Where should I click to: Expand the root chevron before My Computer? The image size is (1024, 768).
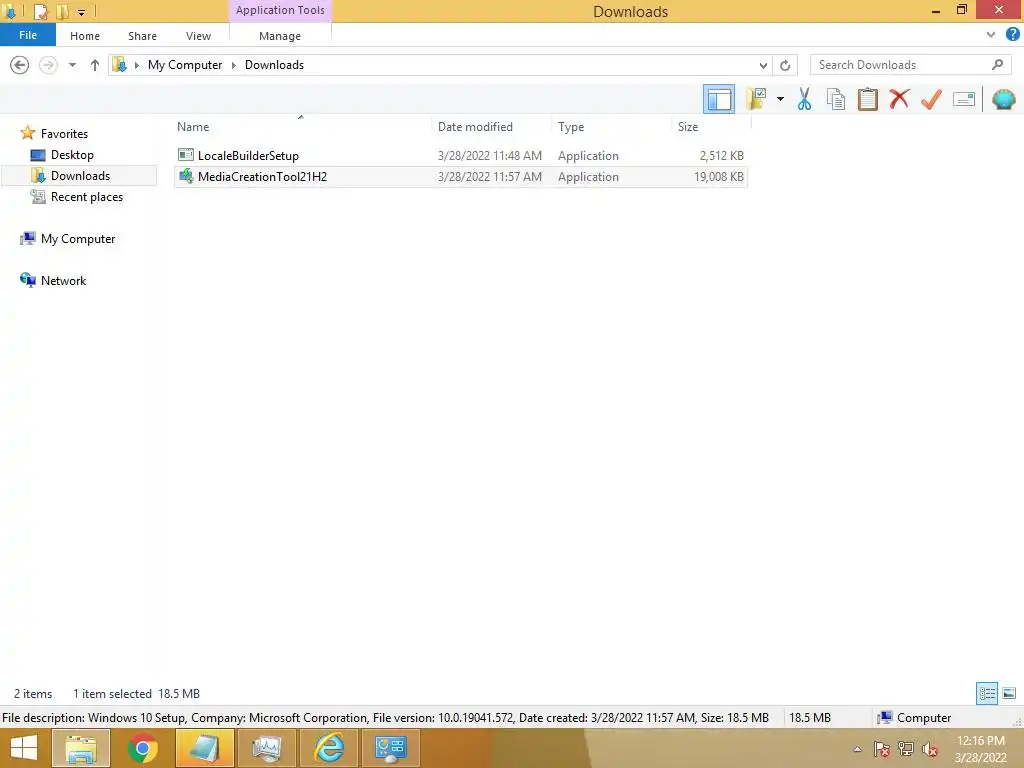tap(136, 65)
